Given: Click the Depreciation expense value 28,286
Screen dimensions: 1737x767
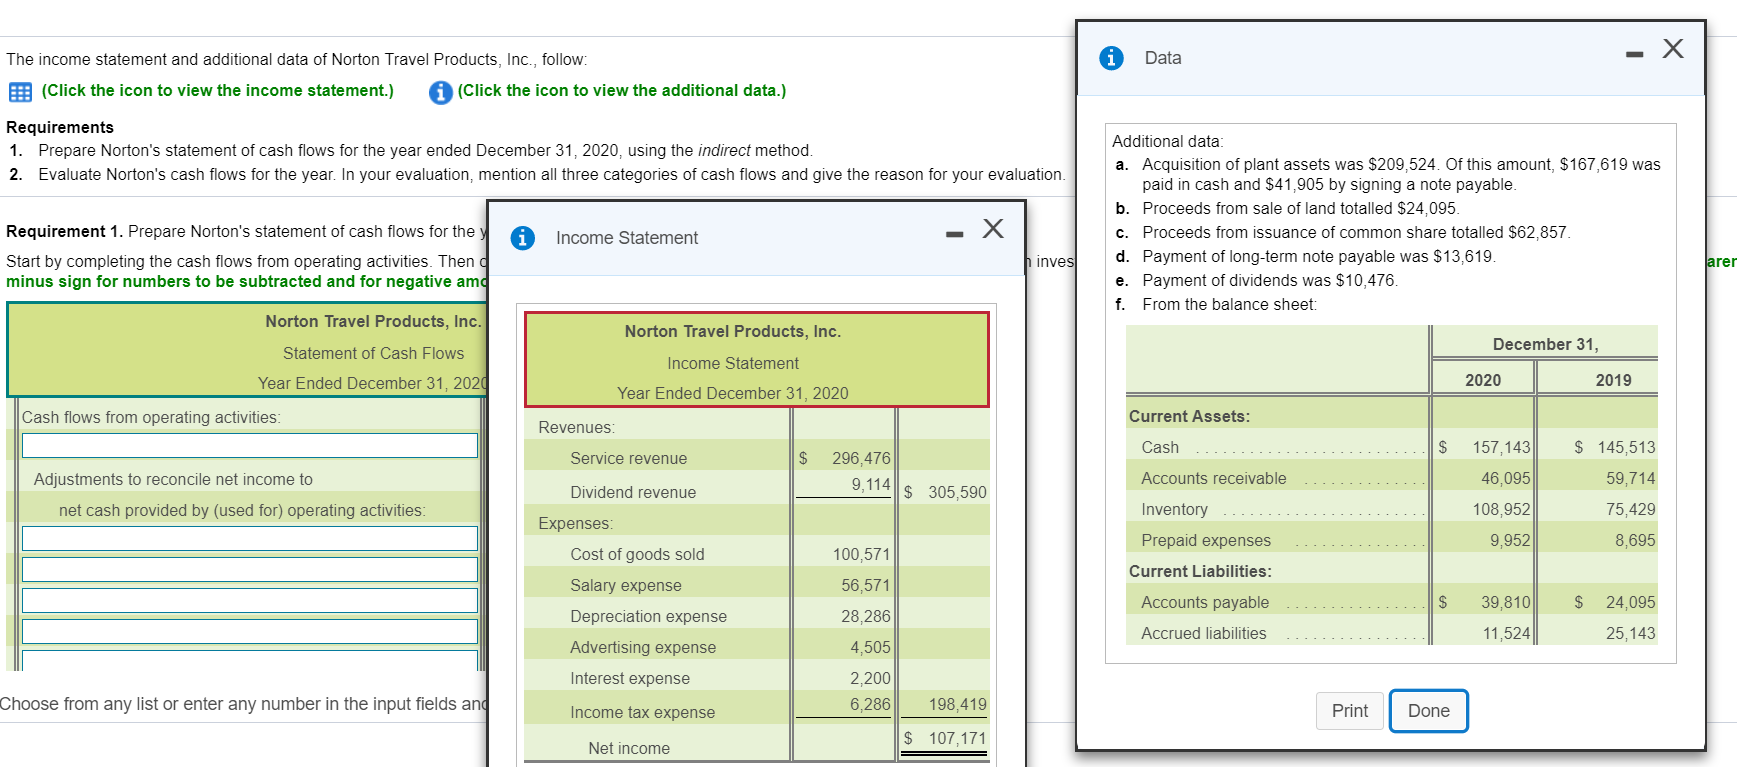Looking at the screenshot, I should pyautogui.click(x=865, y=617).
